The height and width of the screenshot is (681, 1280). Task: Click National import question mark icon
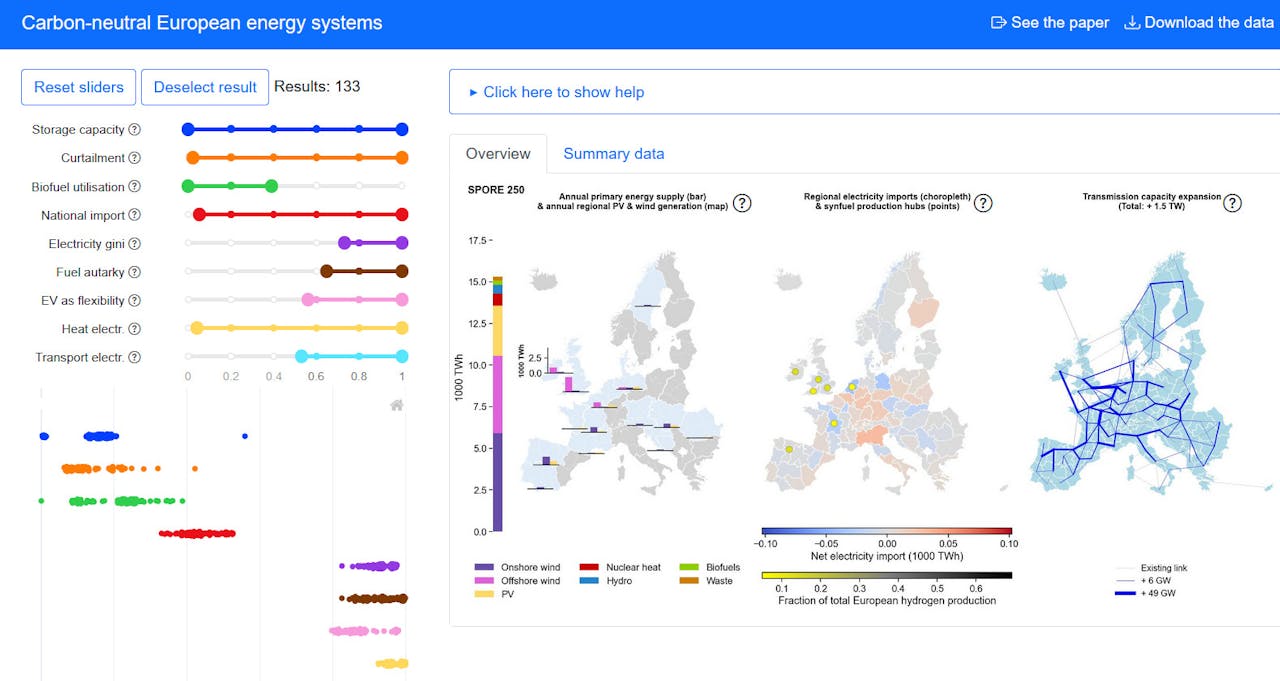coord(134,215)
